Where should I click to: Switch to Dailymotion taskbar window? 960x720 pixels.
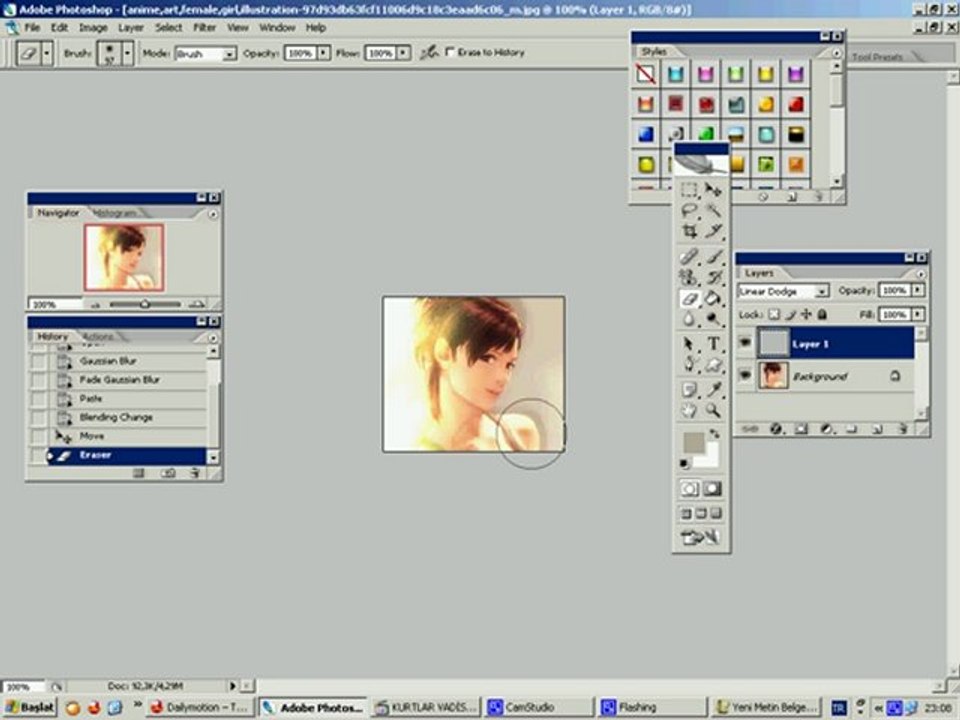tap(202, 707)
